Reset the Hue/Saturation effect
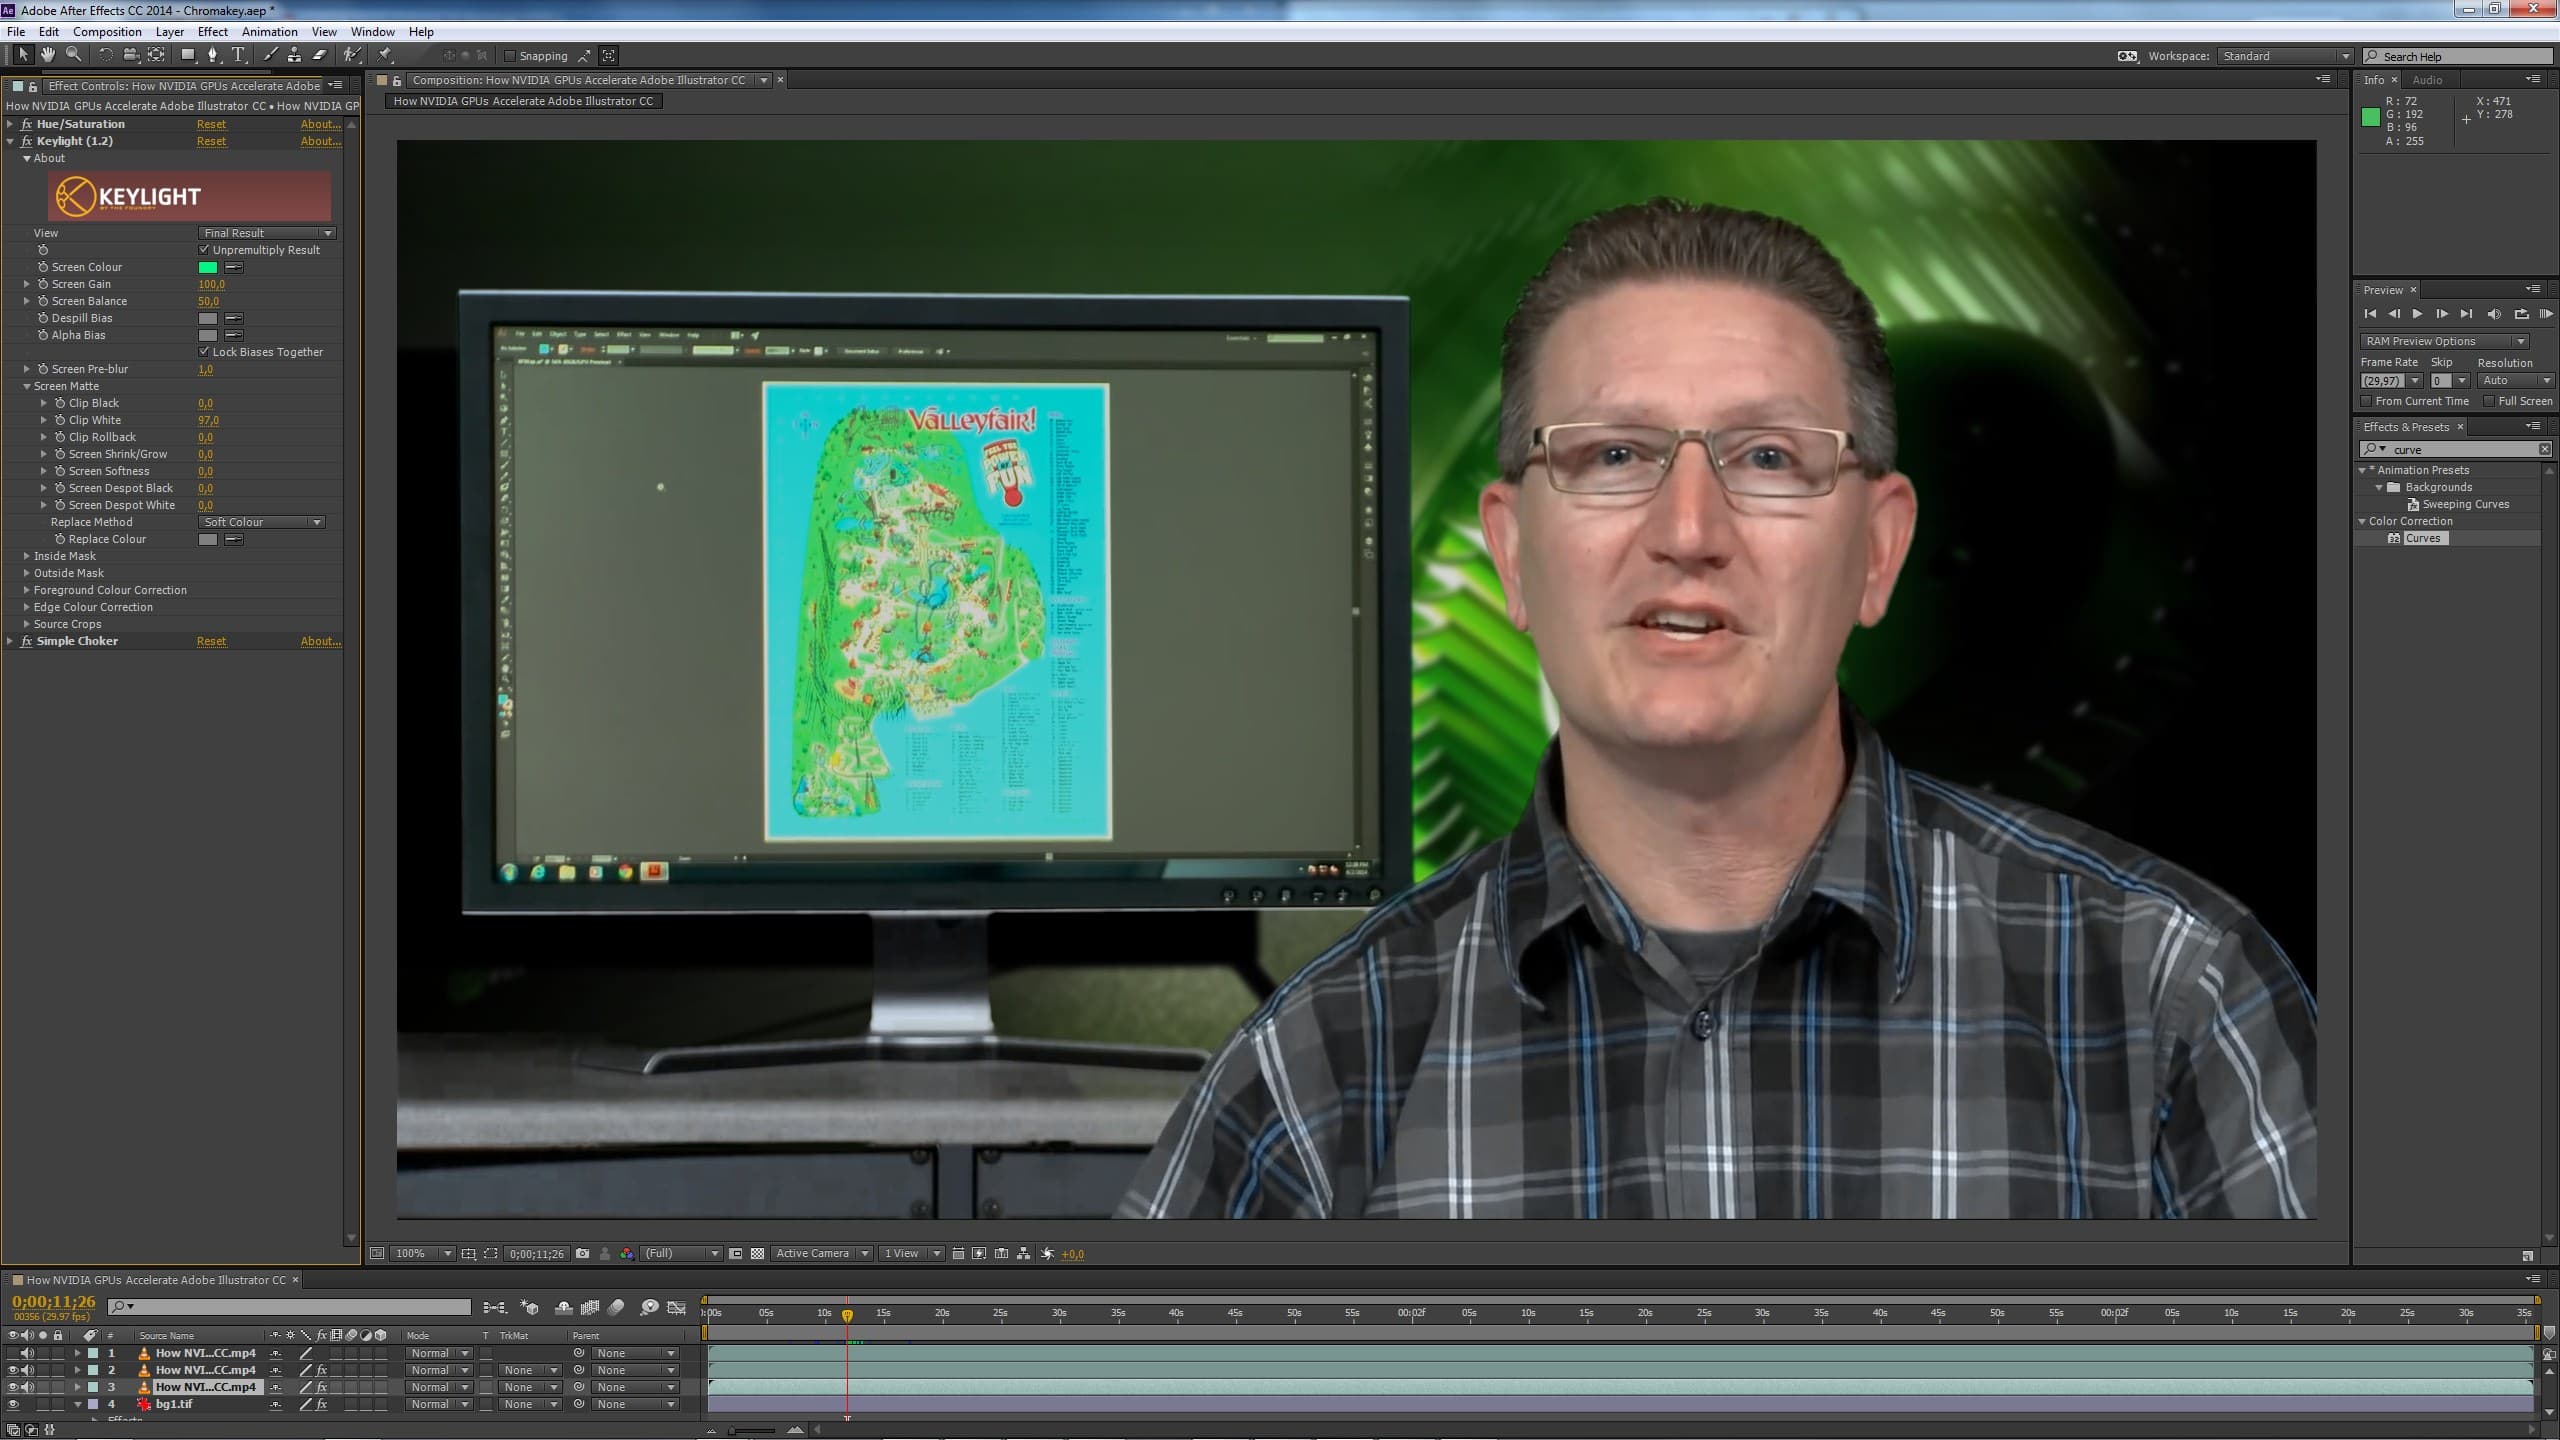 pos(211,124)
